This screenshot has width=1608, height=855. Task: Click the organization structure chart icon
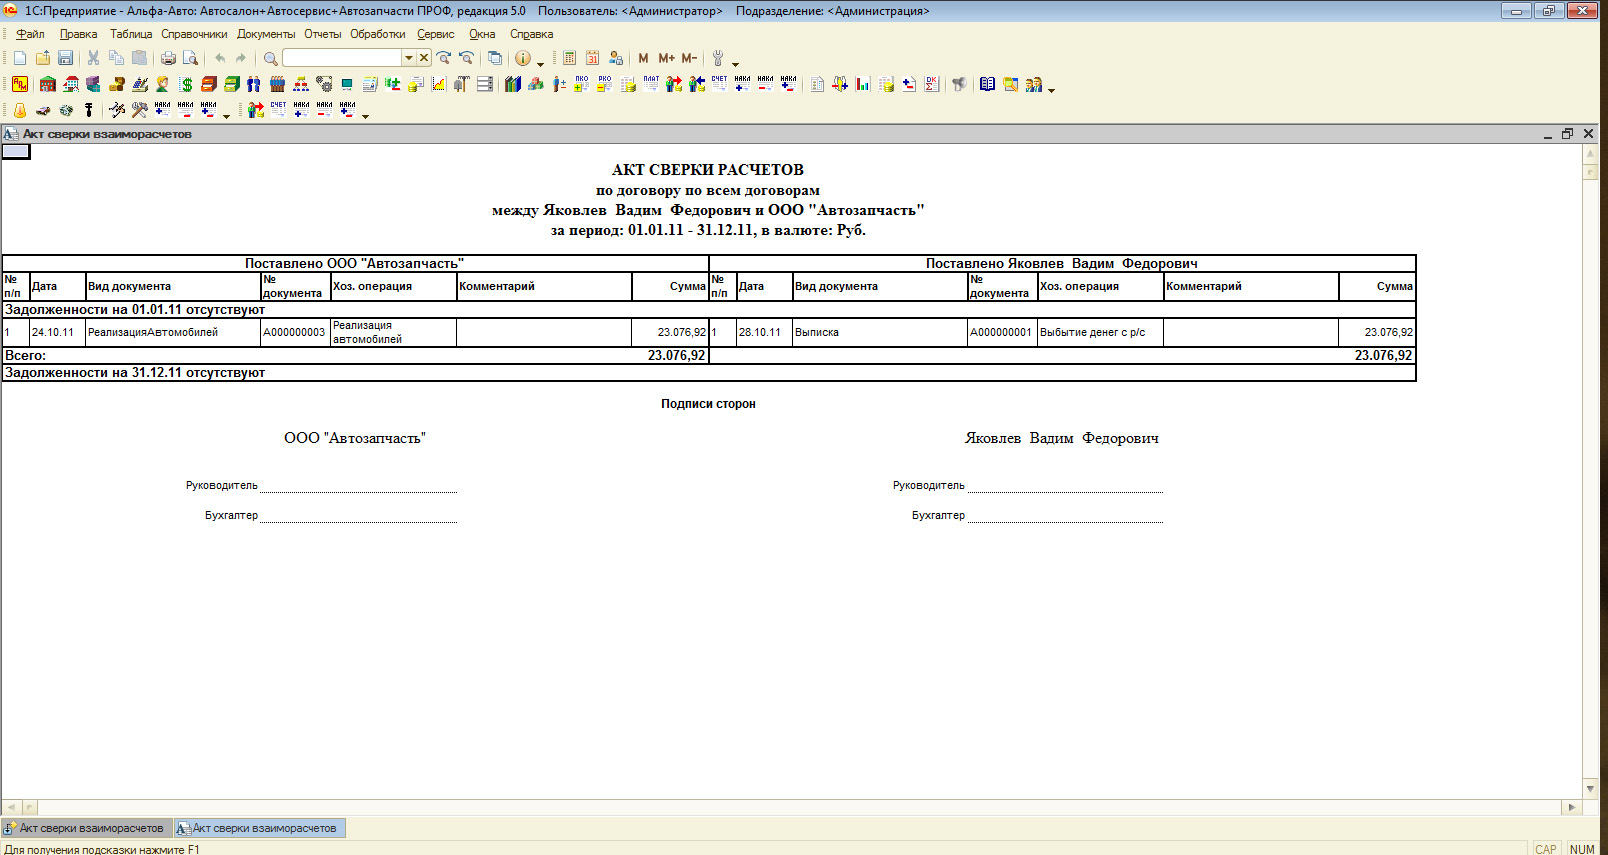click(x=300, y=84)
